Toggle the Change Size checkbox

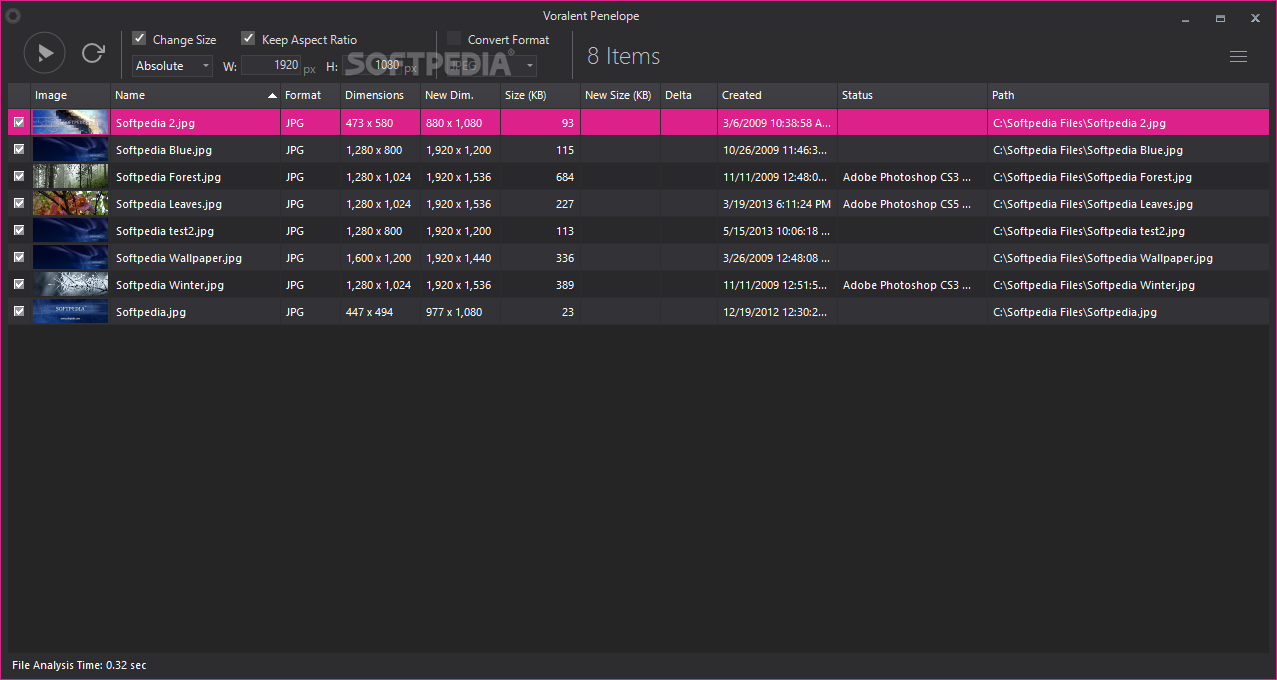(x=139, y=39)
